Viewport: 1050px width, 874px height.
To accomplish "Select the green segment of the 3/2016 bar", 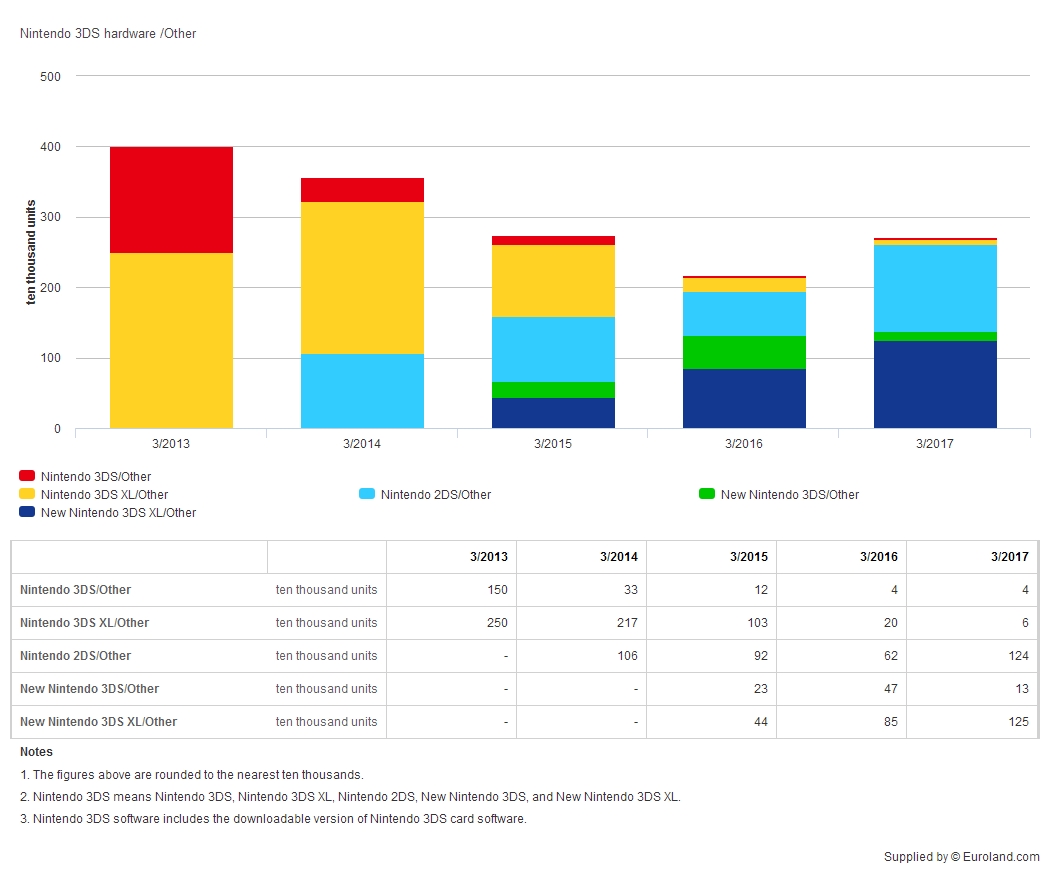I will 744,352.
